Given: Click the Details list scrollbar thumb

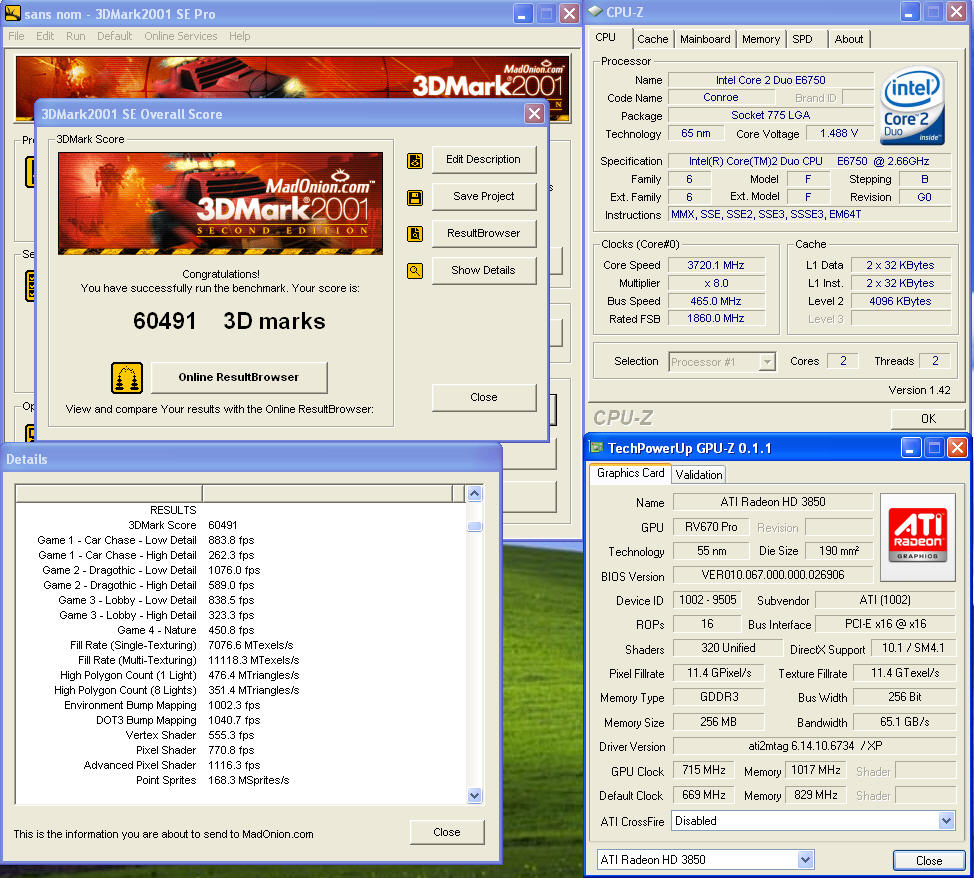Looking at the screenshot, I should 475,526.
